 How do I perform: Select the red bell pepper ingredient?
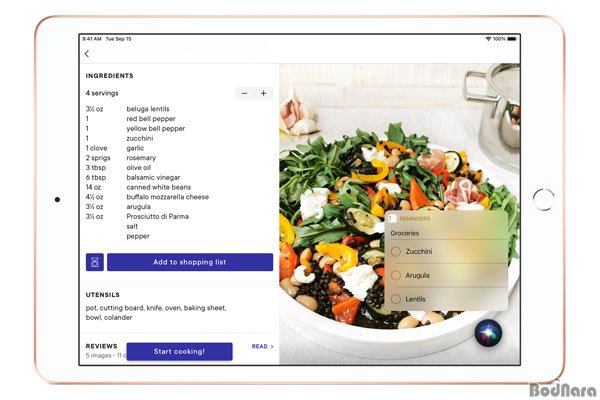pos(151,119)
